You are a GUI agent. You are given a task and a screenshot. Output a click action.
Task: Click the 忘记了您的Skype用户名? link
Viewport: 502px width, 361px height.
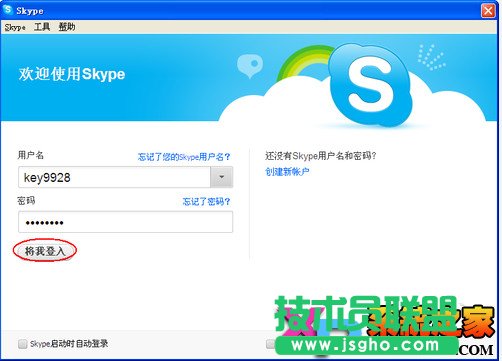click(184, 157)
